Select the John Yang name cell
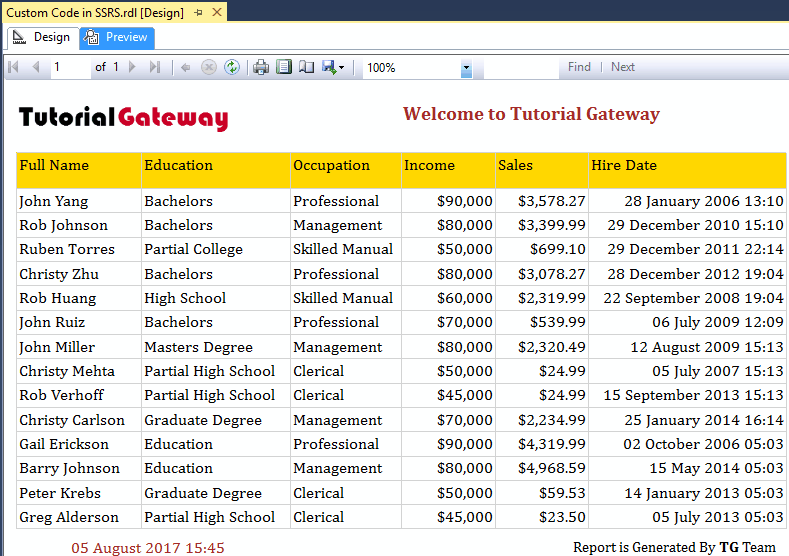The width and height of the screenshot is (789, 556). (x=78, y=201)
